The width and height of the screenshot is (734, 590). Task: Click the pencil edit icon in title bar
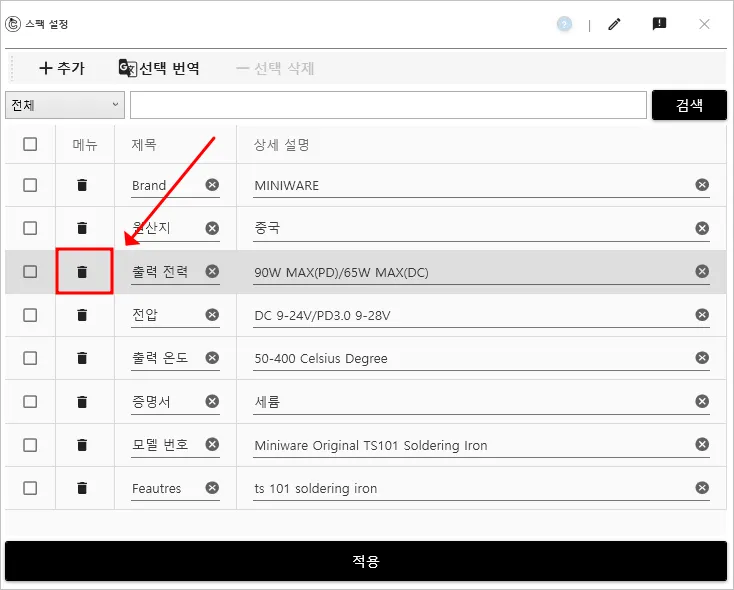614,24
